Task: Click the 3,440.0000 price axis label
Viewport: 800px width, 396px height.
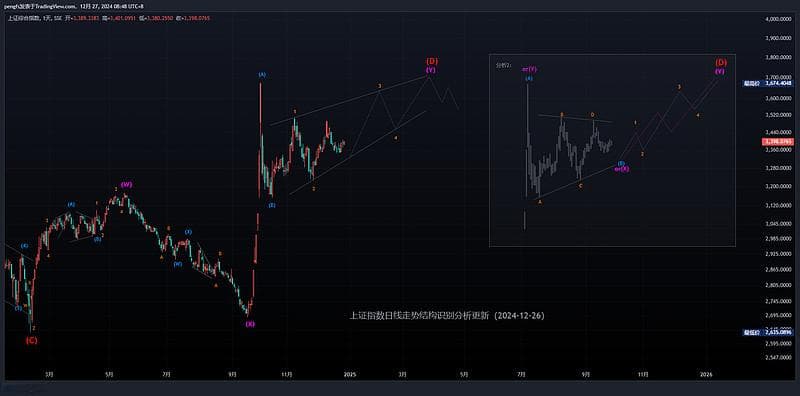Action: point(779,132)
